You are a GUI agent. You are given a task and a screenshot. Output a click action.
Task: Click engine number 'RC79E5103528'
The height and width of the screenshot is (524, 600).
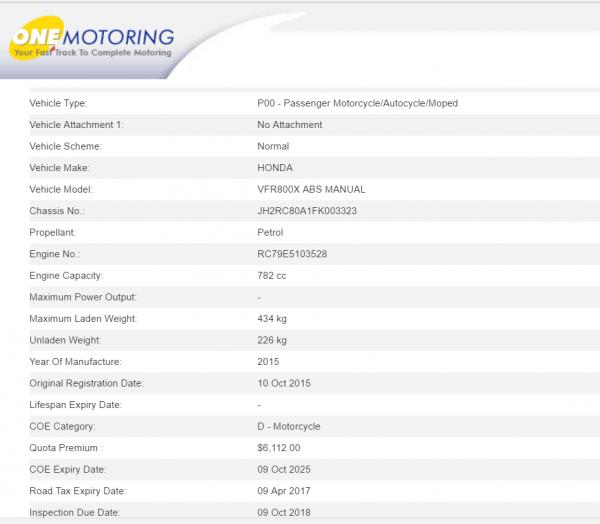coord(292,254)
